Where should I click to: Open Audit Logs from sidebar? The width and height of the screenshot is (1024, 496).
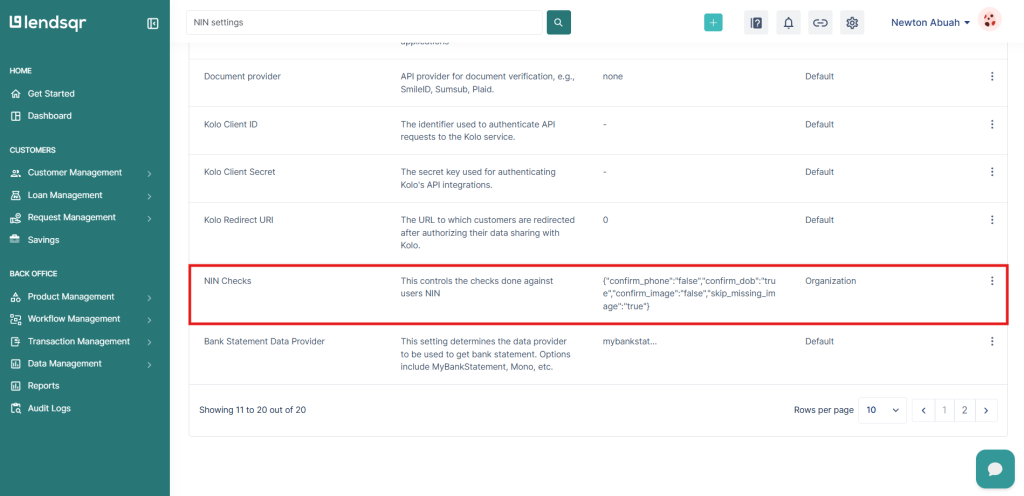click(49, 408)
